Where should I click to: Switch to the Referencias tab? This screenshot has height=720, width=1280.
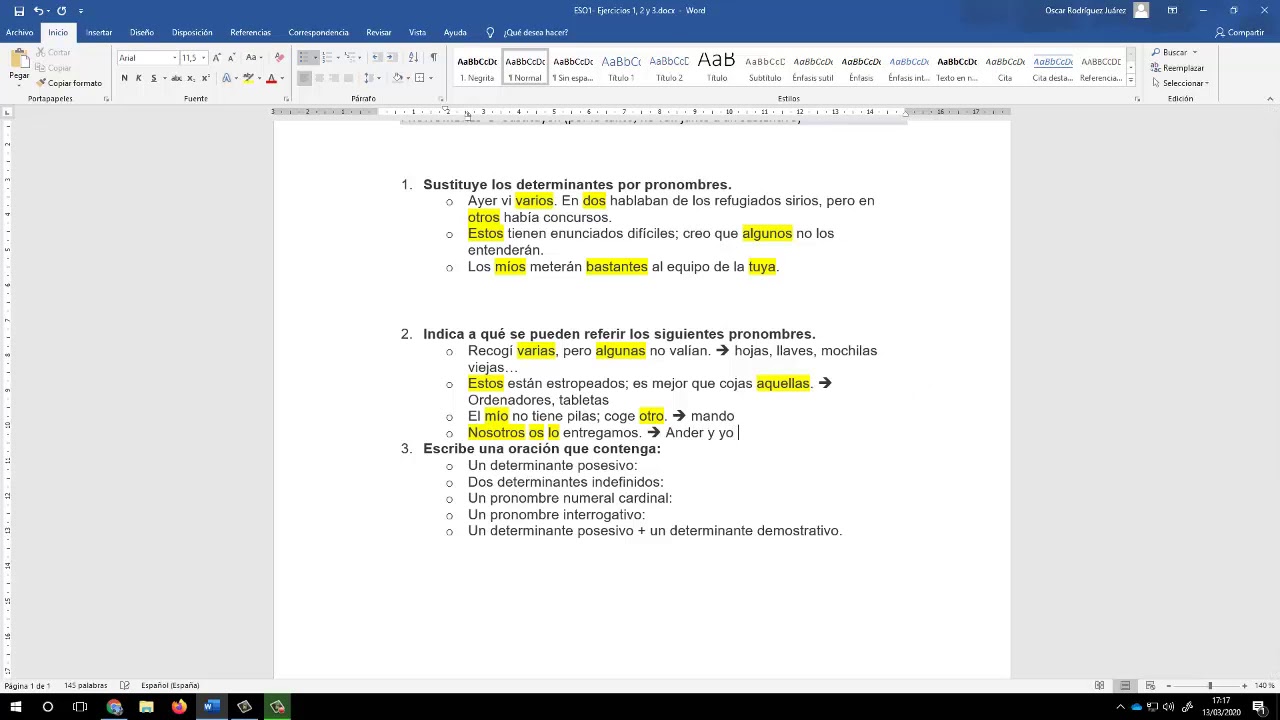(250, 32)
